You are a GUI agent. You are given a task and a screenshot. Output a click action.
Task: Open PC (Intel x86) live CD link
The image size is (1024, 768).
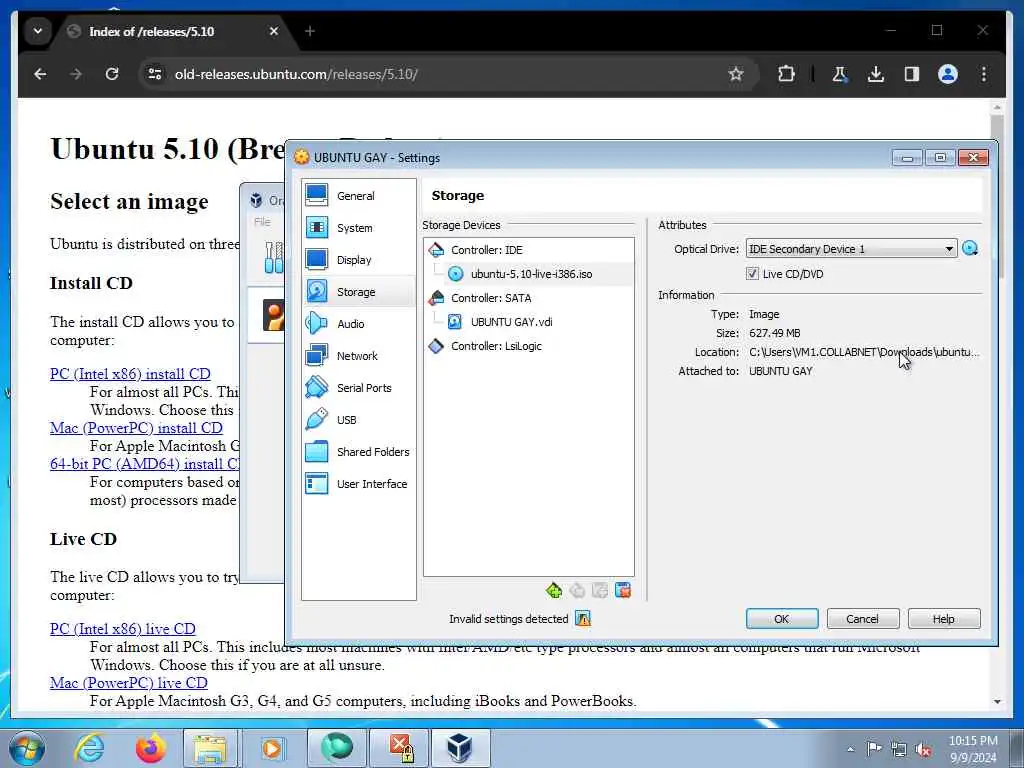coord(123,629)
